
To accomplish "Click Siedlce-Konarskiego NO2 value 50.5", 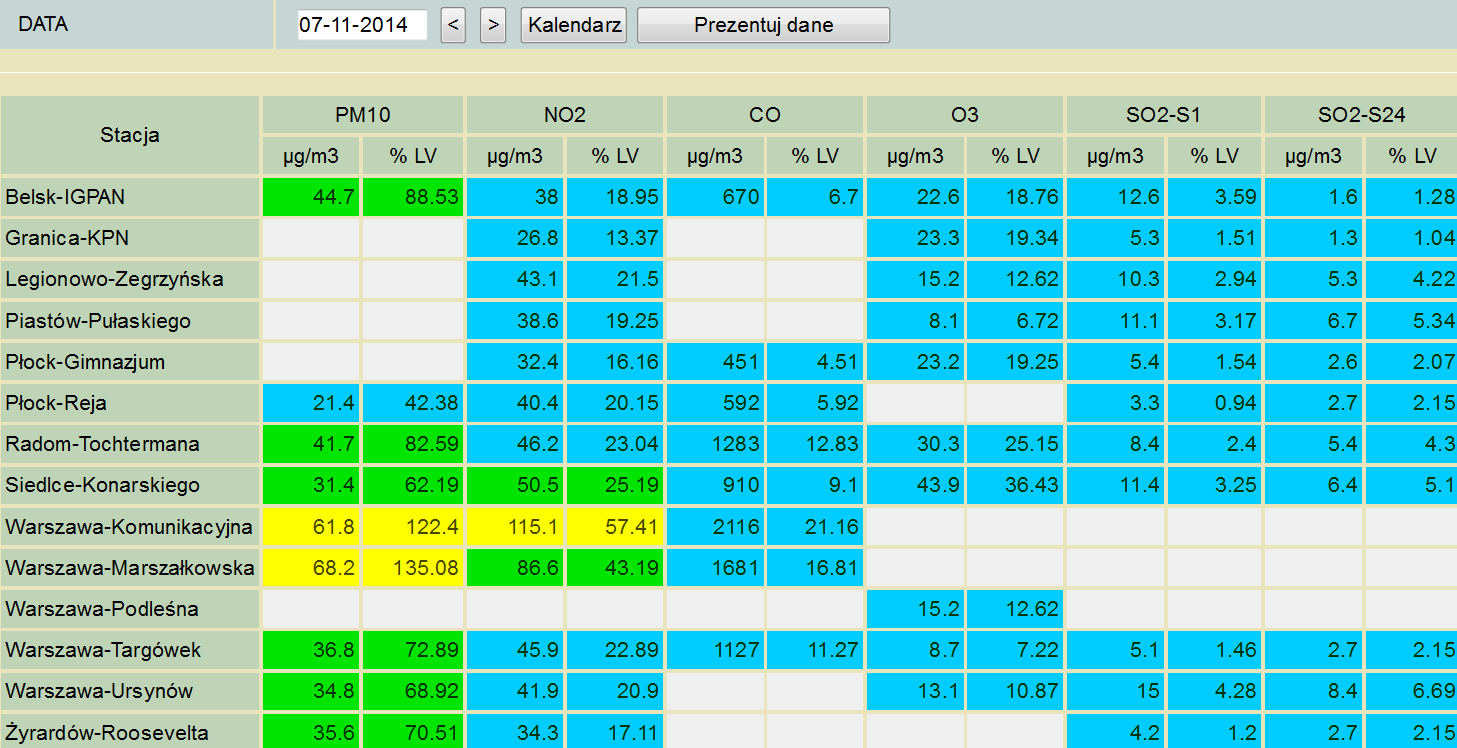I will click(515, 485).
